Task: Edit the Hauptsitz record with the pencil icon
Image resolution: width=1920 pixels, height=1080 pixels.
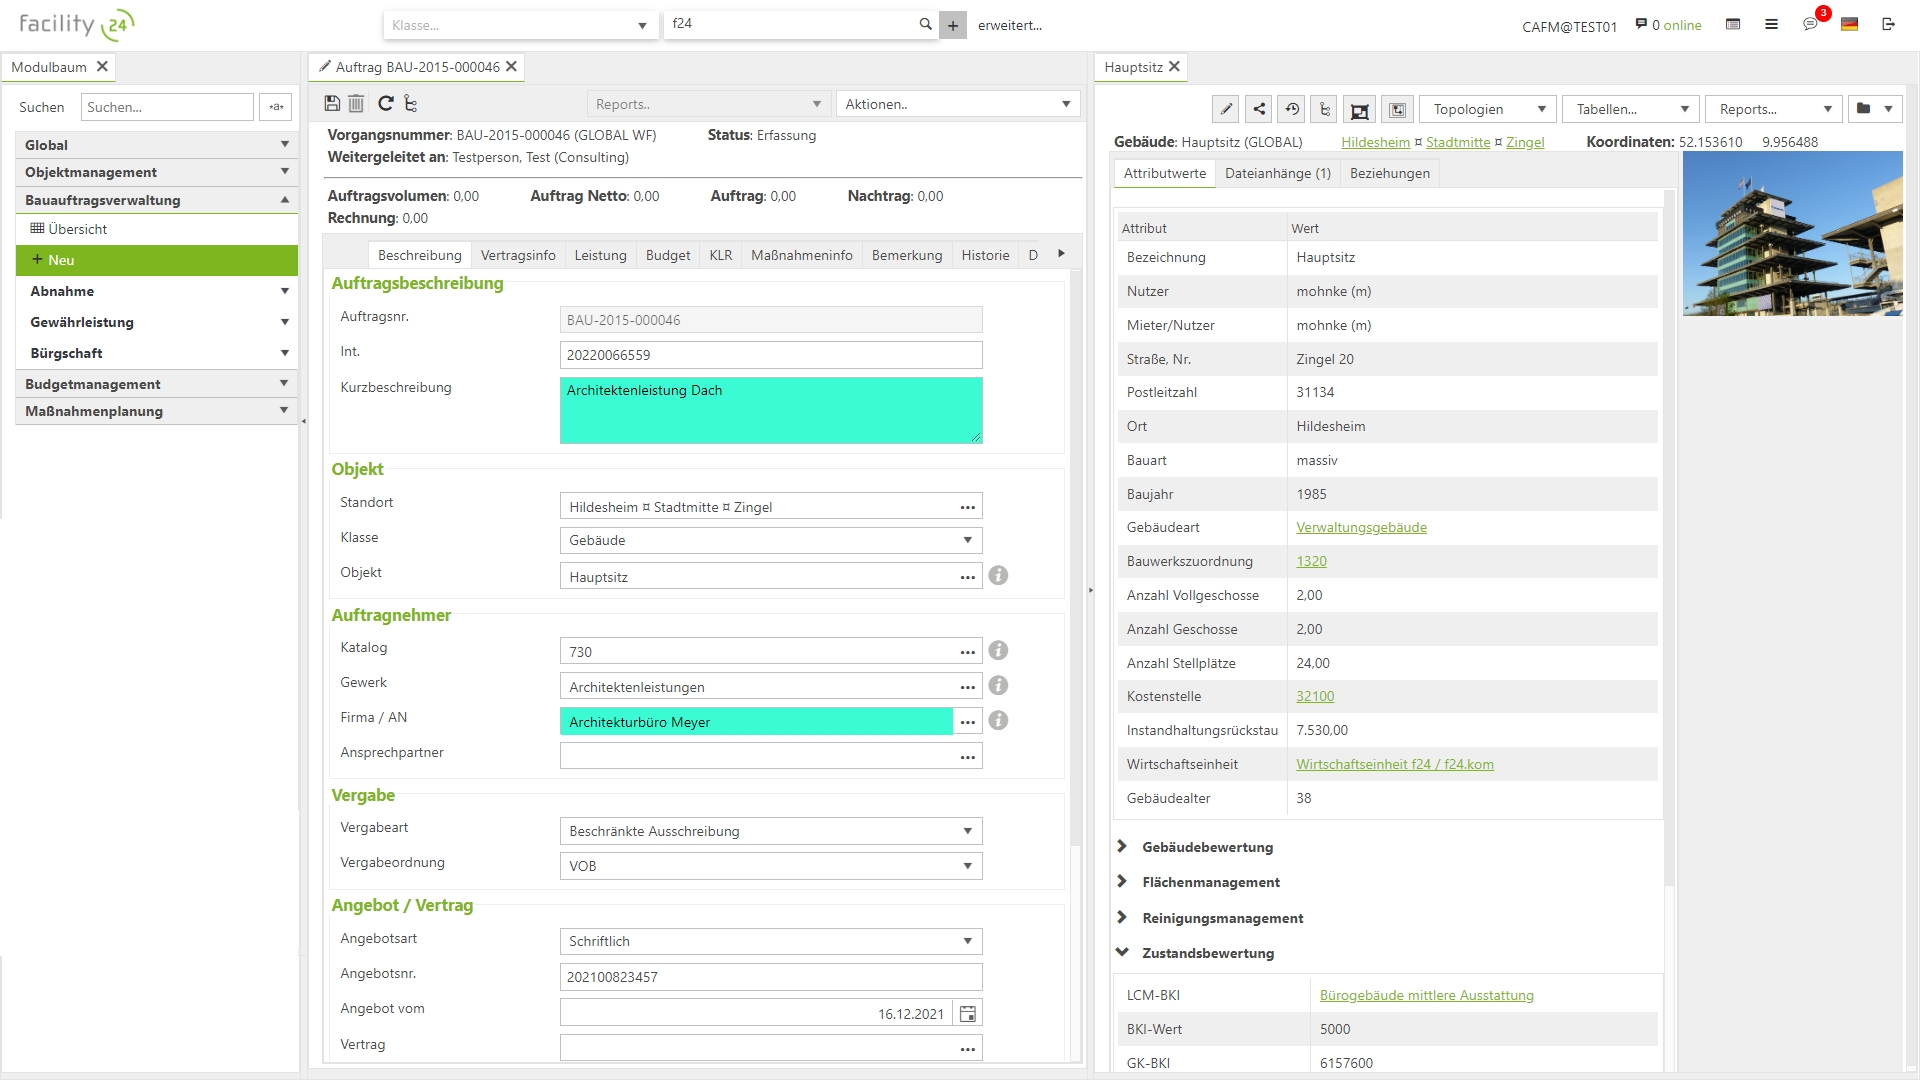Action: click(x=1224, y=109)
